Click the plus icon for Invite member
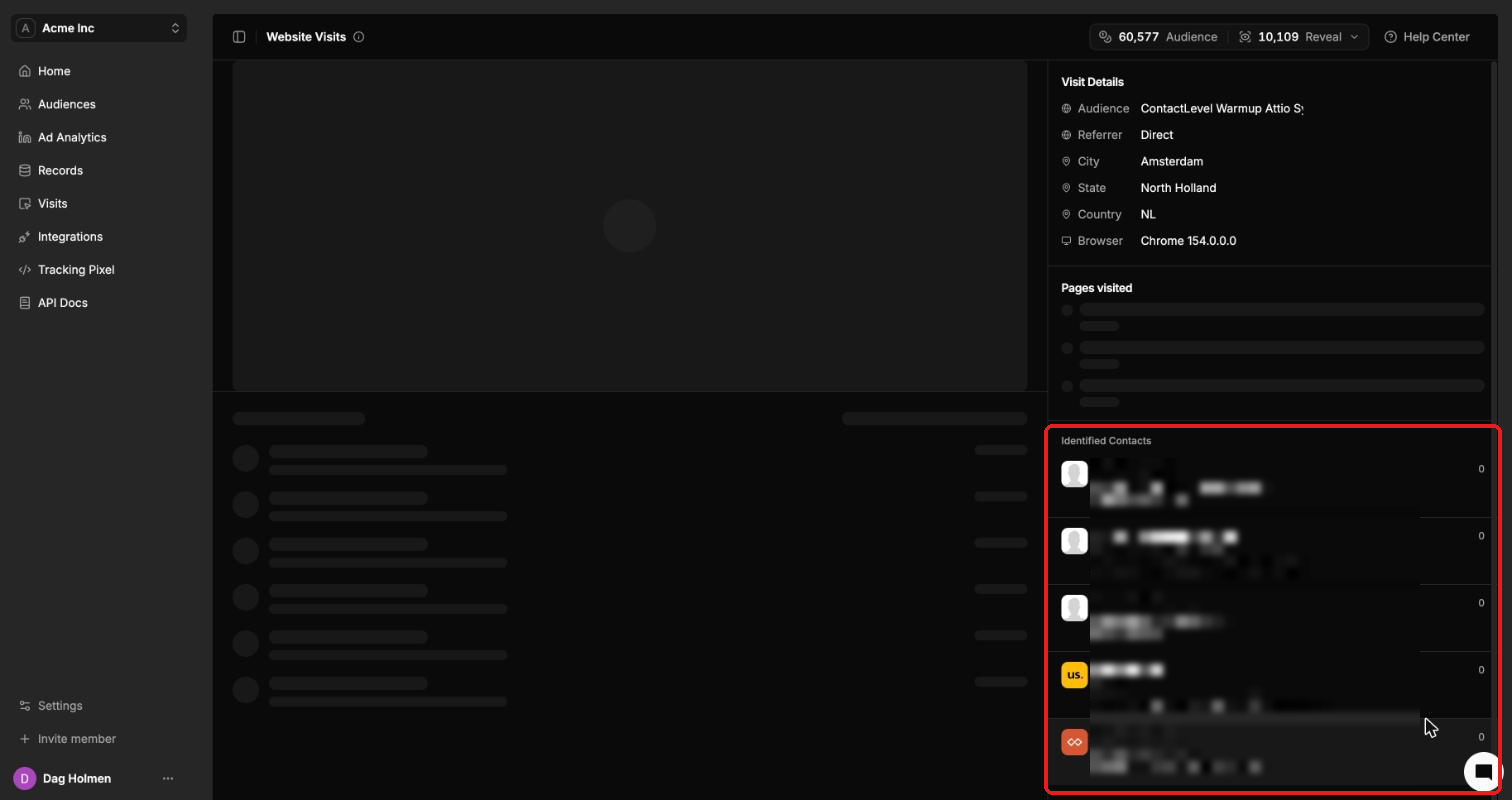This screenshot has width=1512, height=800. point(25,739)
